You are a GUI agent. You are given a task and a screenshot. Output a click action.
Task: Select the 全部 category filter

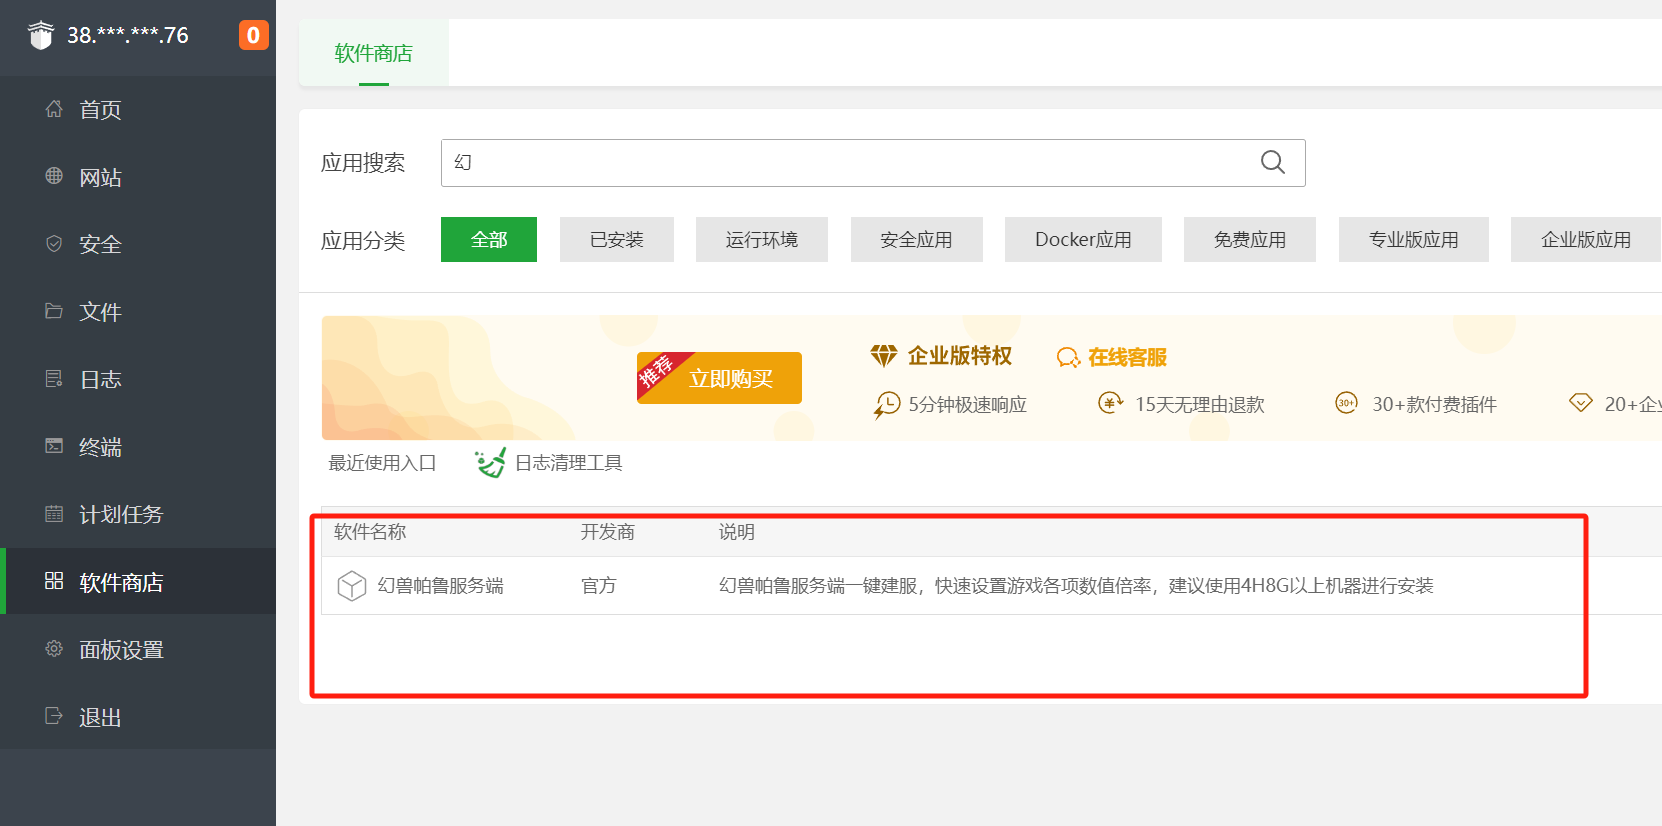coord(489,240)
